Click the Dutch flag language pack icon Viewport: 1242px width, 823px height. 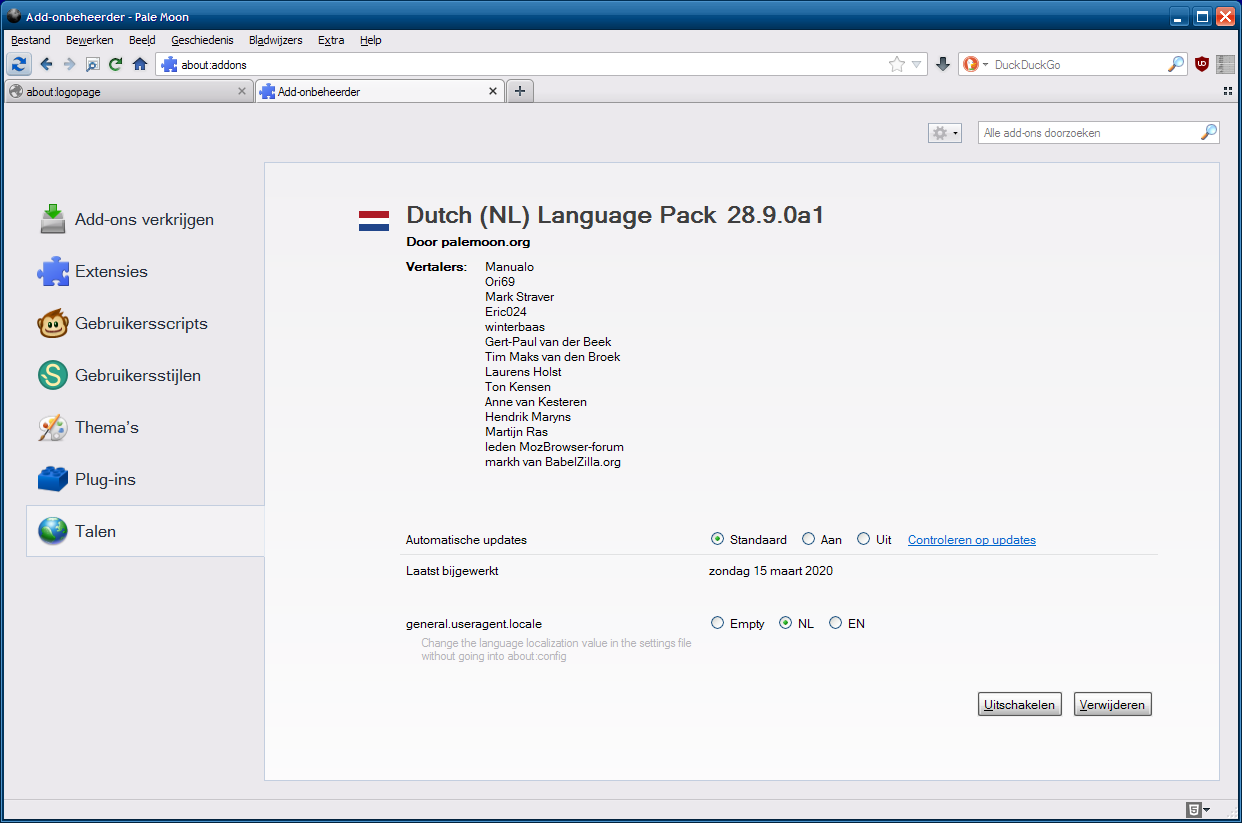coord(374,220)
